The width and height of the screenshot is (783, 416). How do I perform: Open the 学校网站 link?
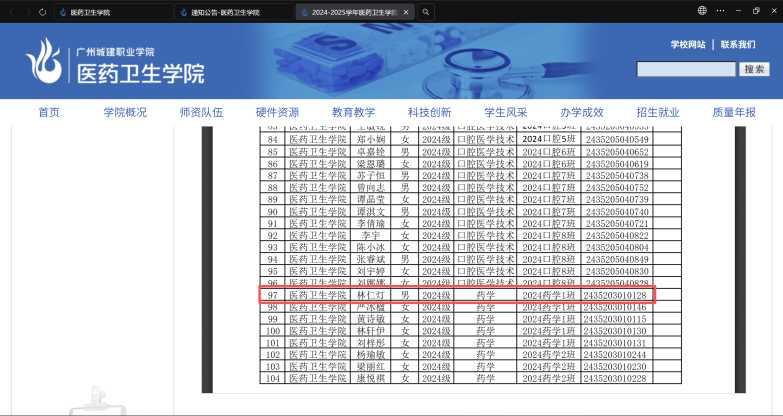687,45
